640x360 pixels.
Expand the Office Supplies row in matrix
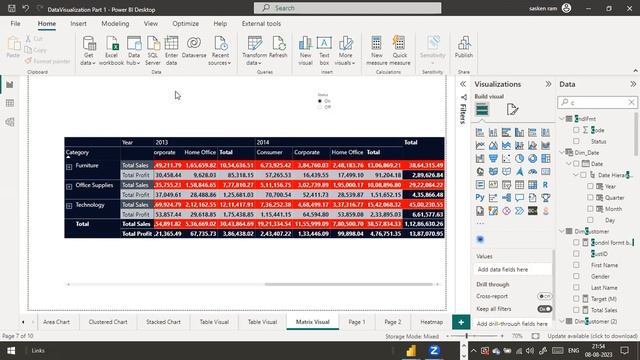point(69,186)
